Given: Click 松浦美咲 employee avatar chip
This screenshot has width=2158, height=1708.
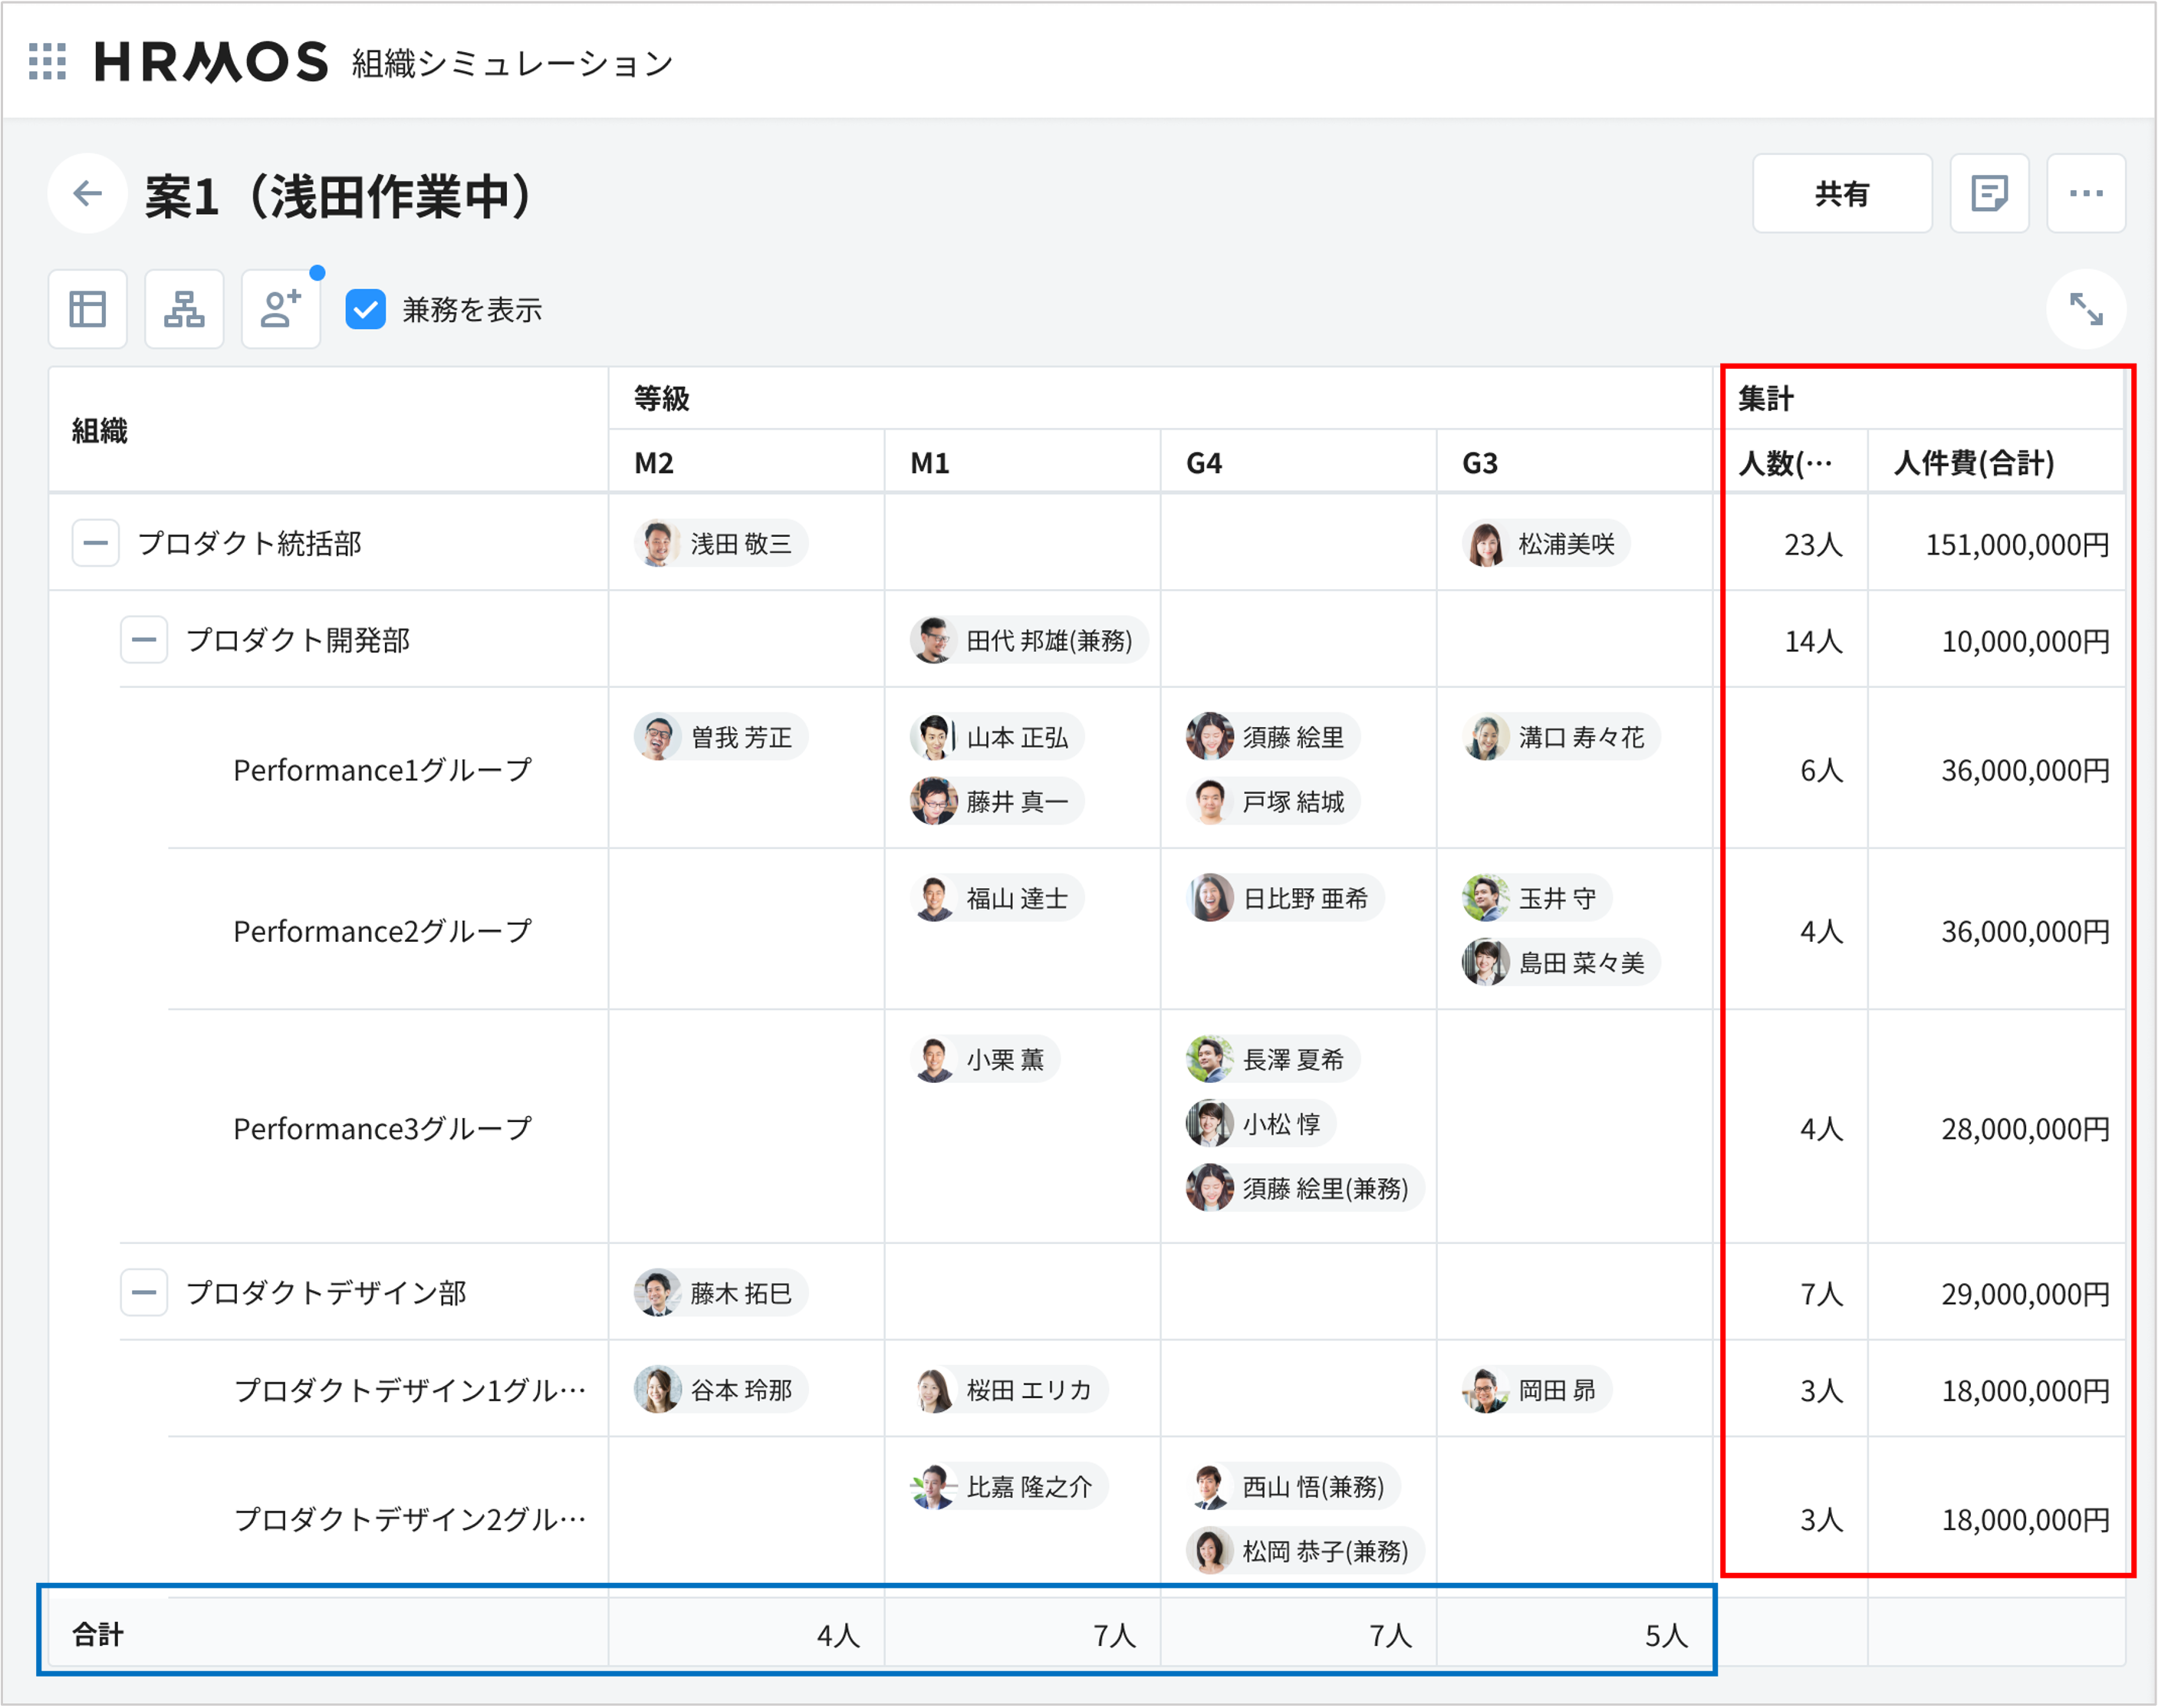Looking at the screenshot, I should (1546, 543).
